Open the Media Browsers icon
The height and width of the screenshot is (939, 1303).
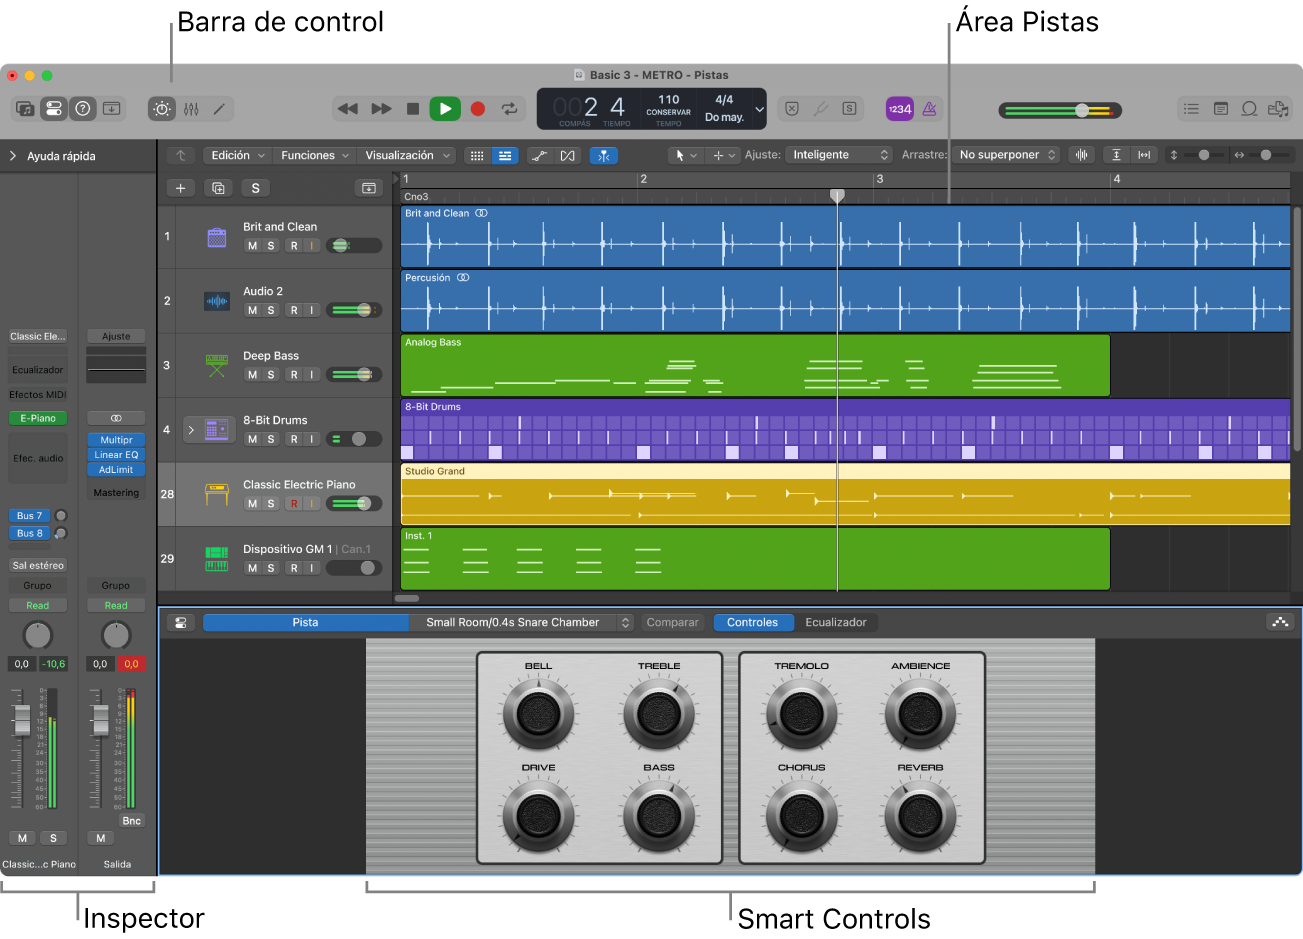1278,109
